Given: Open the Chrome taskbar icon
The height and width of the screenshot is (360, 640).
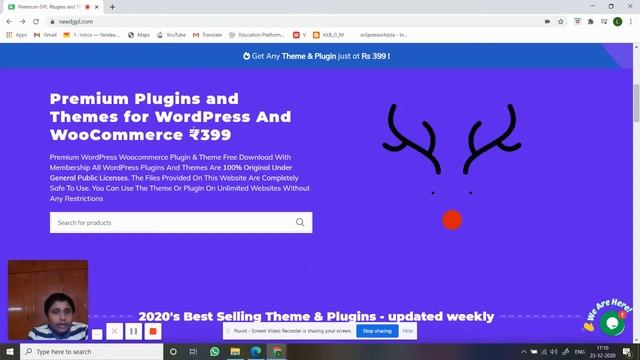Looking at the screenshot, I should (x=277, y=351).
